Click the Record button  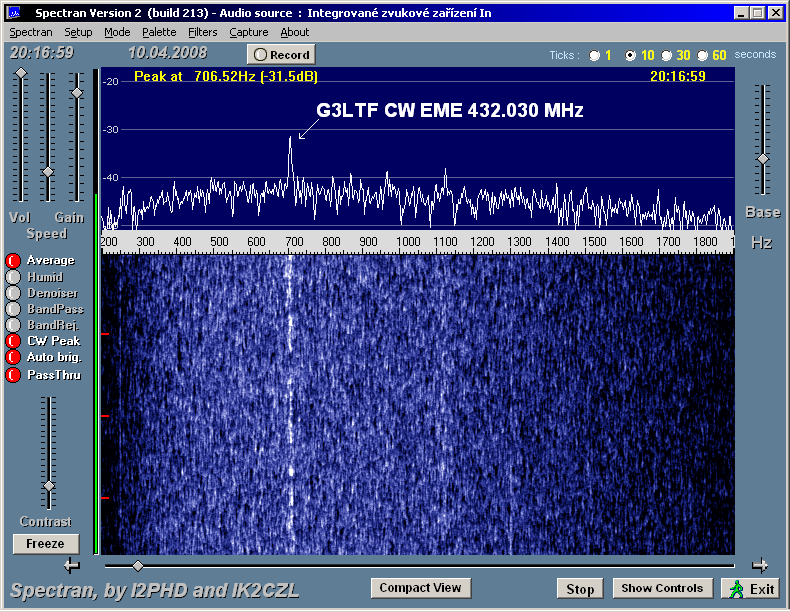(x=281, y=55)
